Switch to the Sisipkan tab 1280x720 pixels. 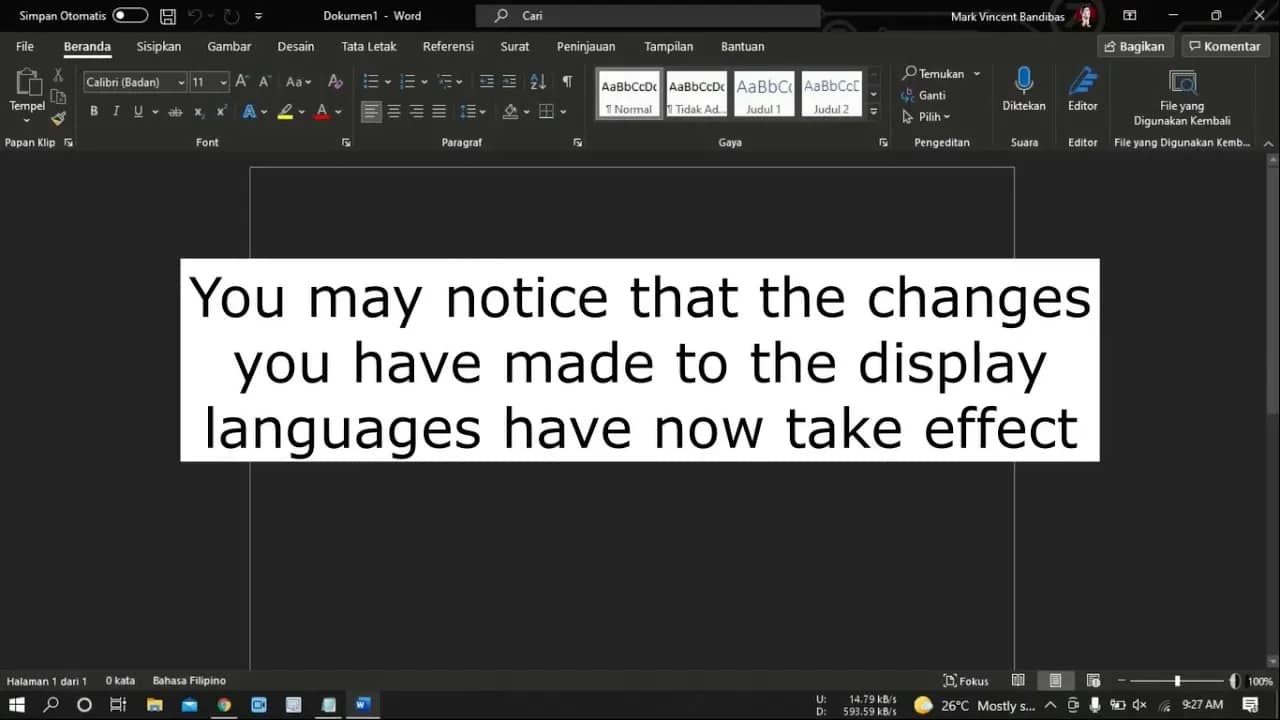pyautogui.click(x=158, y=46)
